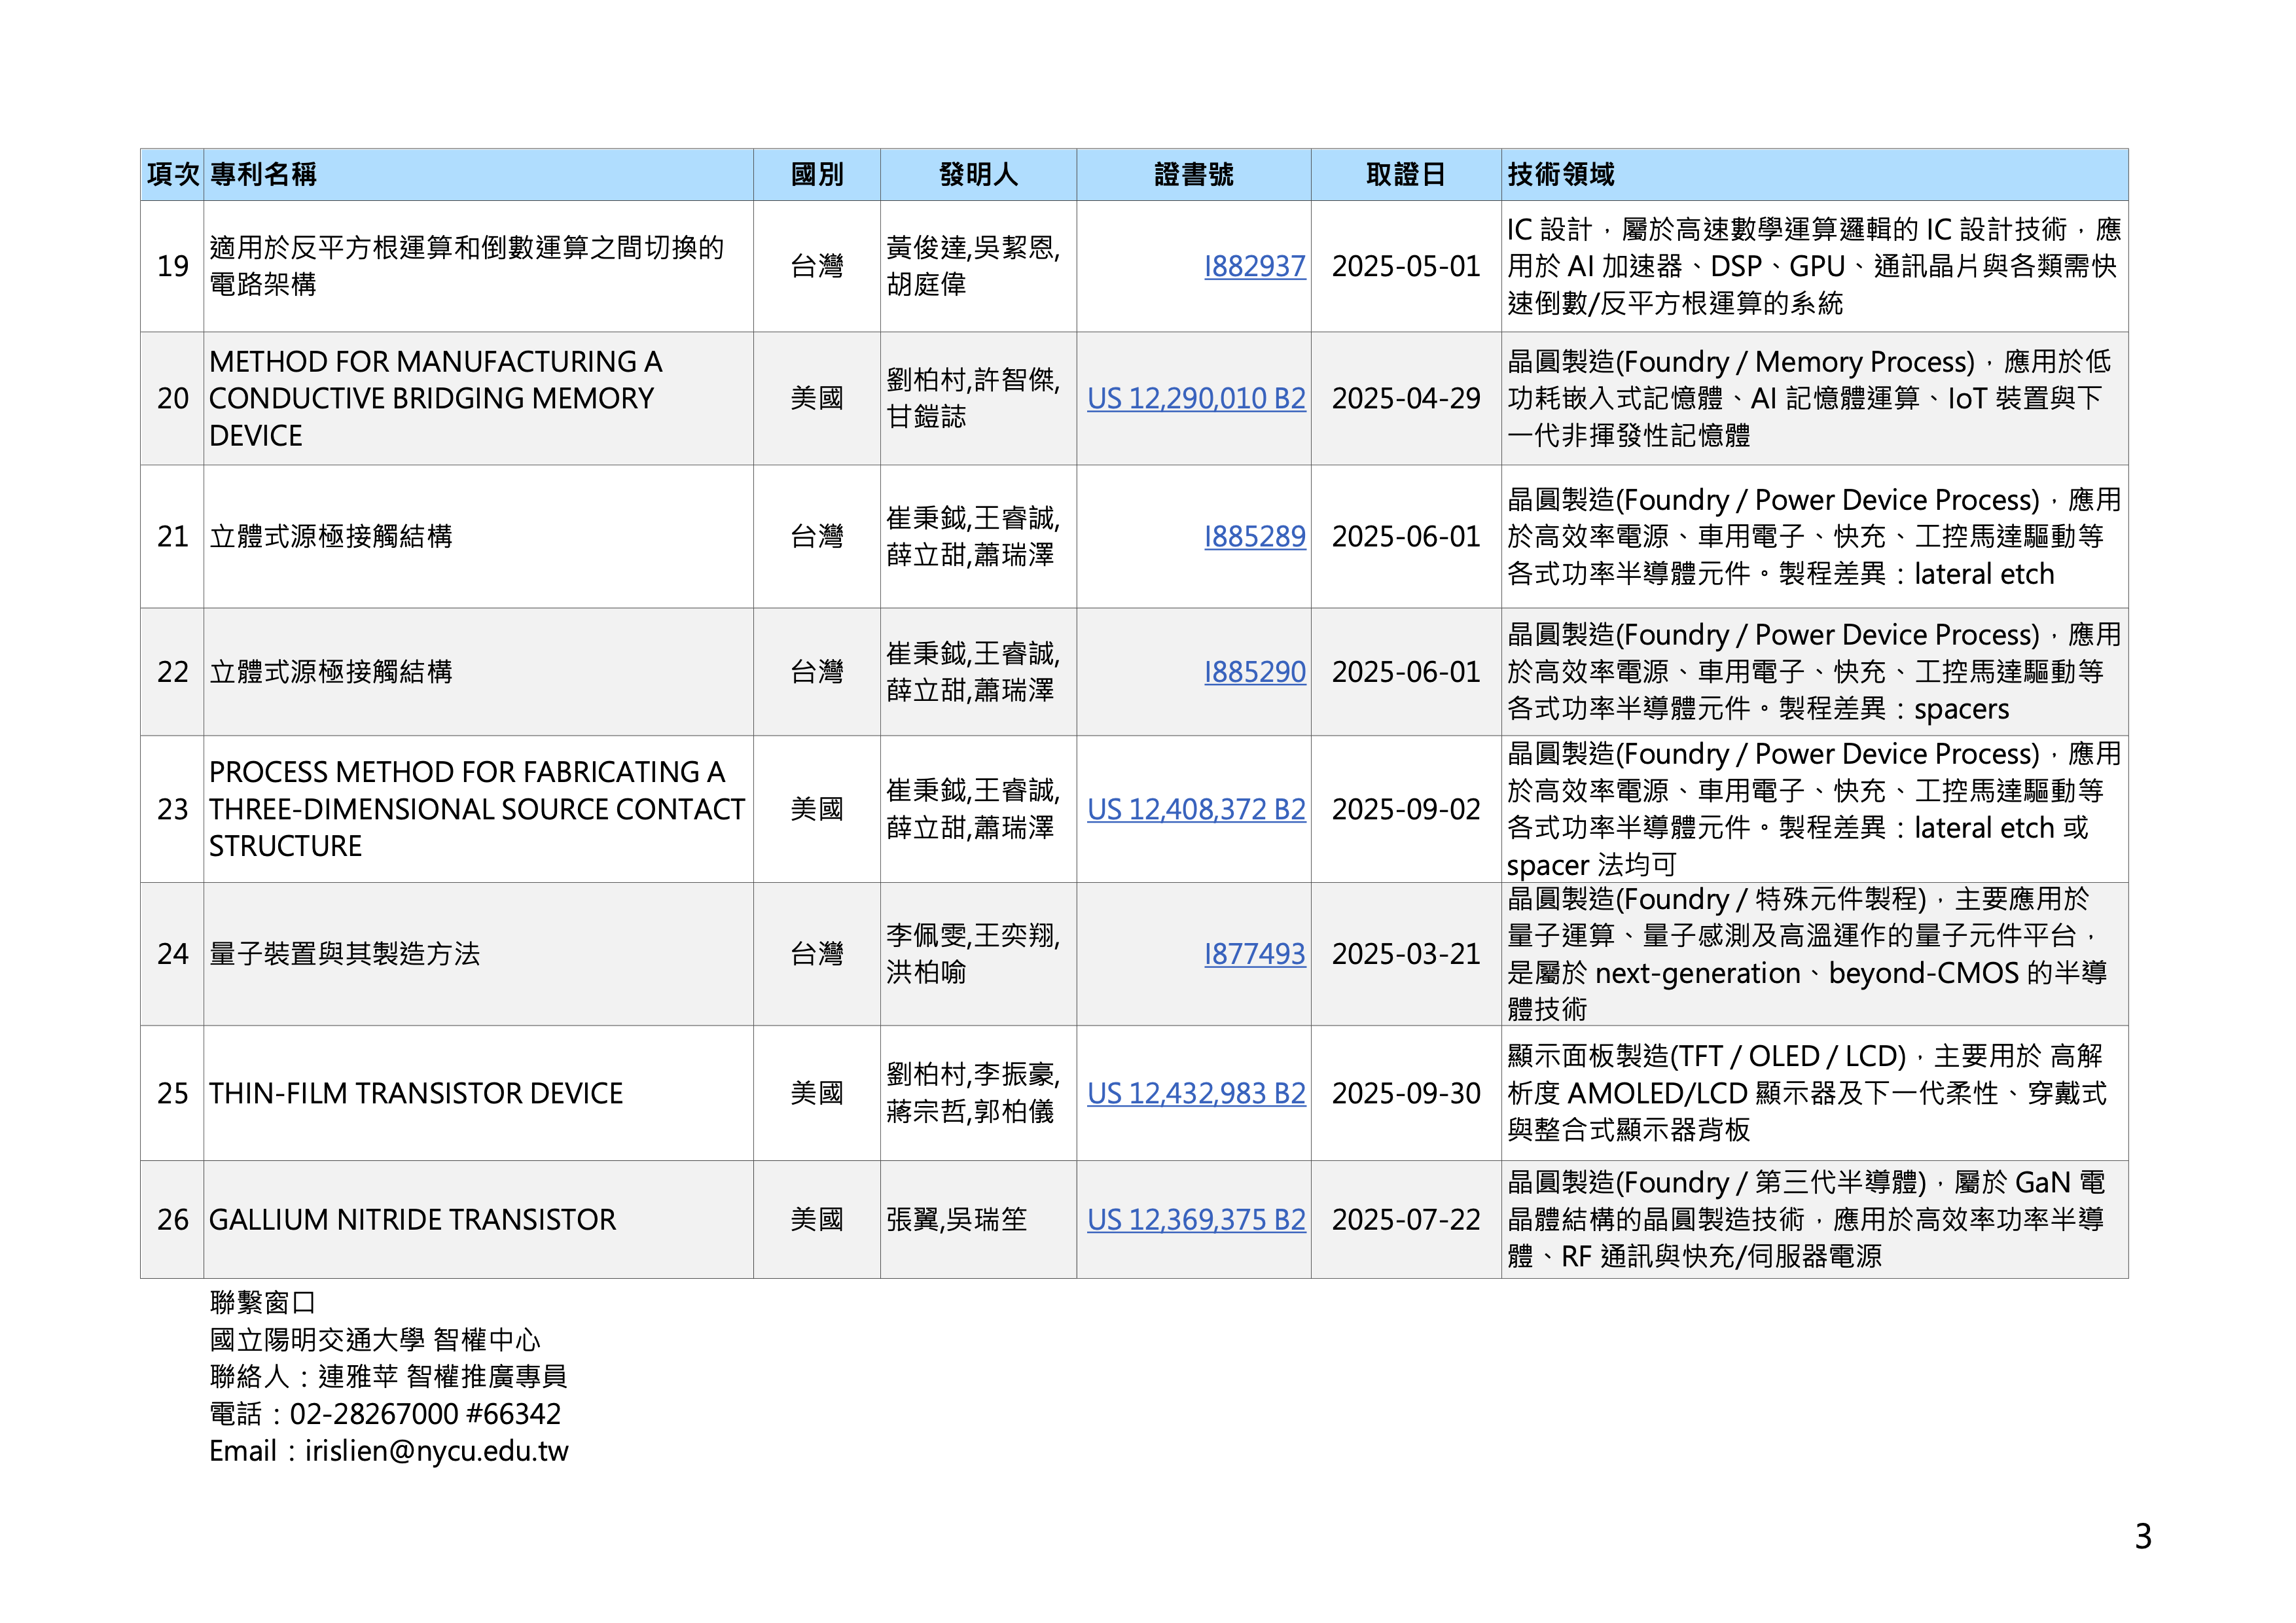Image resolution: width=2296 pixels, height=1623 pixels.
Task: Open patent link US 12,290,010 B2
Action: pos(1196,398)
